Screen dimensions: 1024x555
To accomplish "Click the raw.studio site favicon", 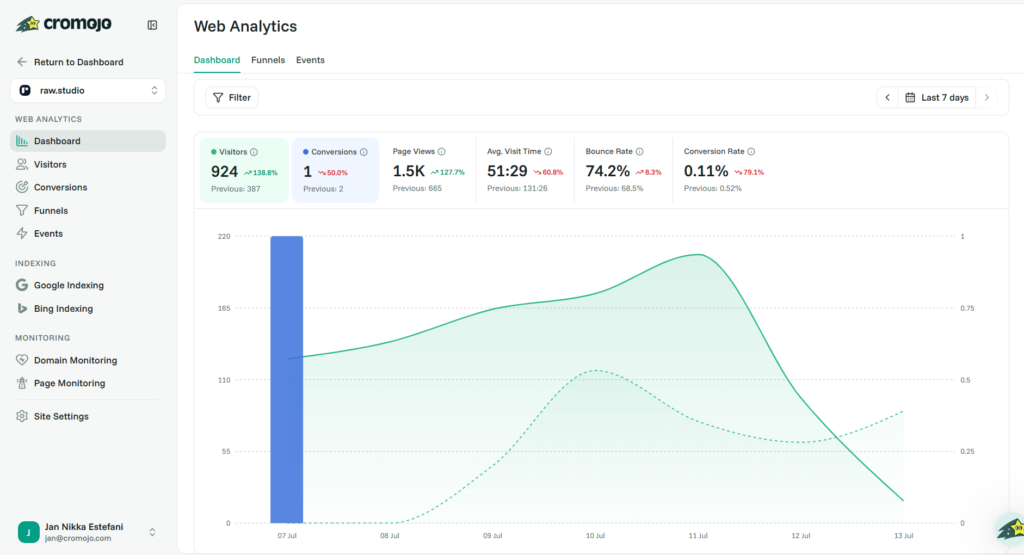I will 25,90.
